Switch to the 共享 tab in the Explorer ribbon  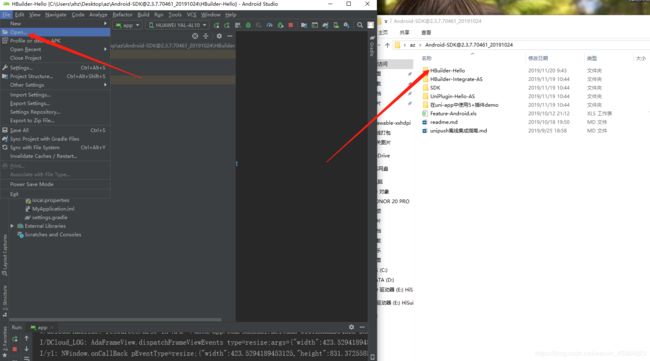pos(405,32)
